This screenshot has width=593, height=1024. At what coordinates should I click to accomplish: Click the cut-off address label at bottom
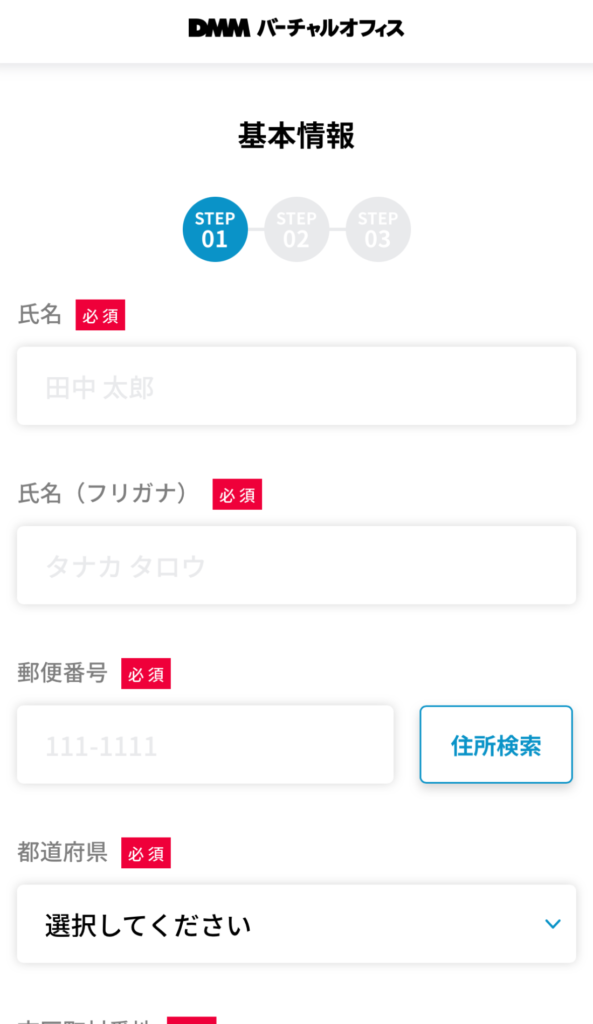tap(85, 1020)
